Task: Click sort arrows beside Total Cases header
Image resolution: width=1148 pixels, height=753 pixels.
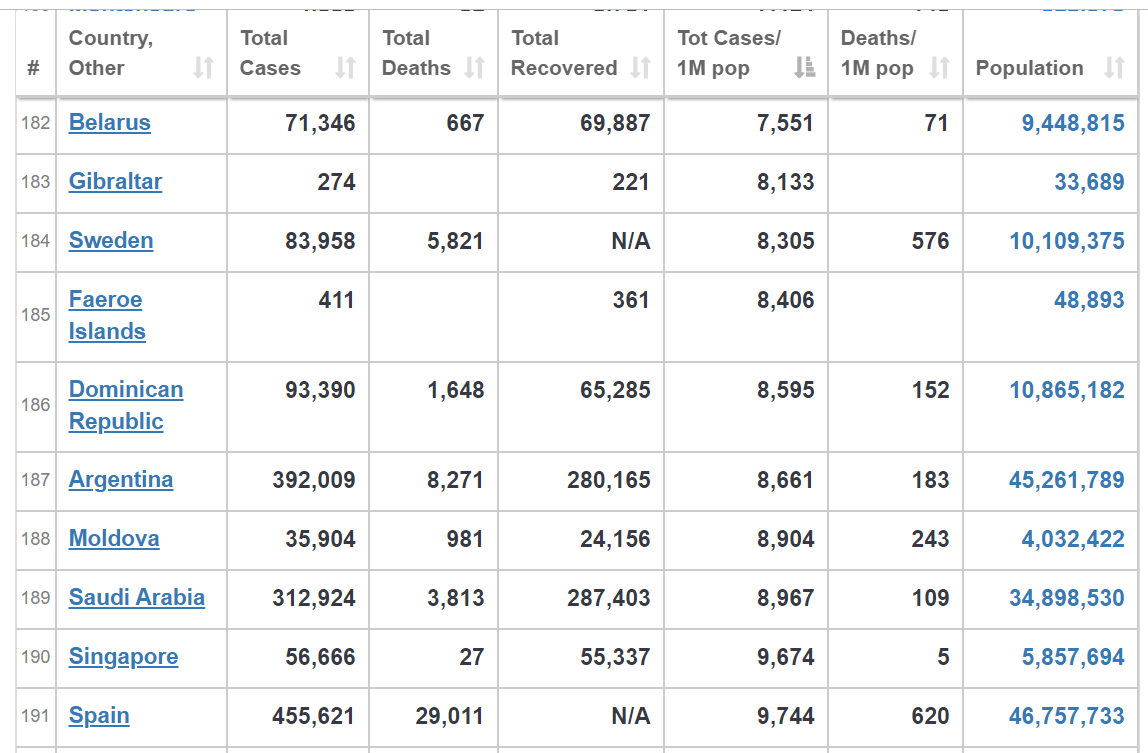Action: tap(346, 68)
